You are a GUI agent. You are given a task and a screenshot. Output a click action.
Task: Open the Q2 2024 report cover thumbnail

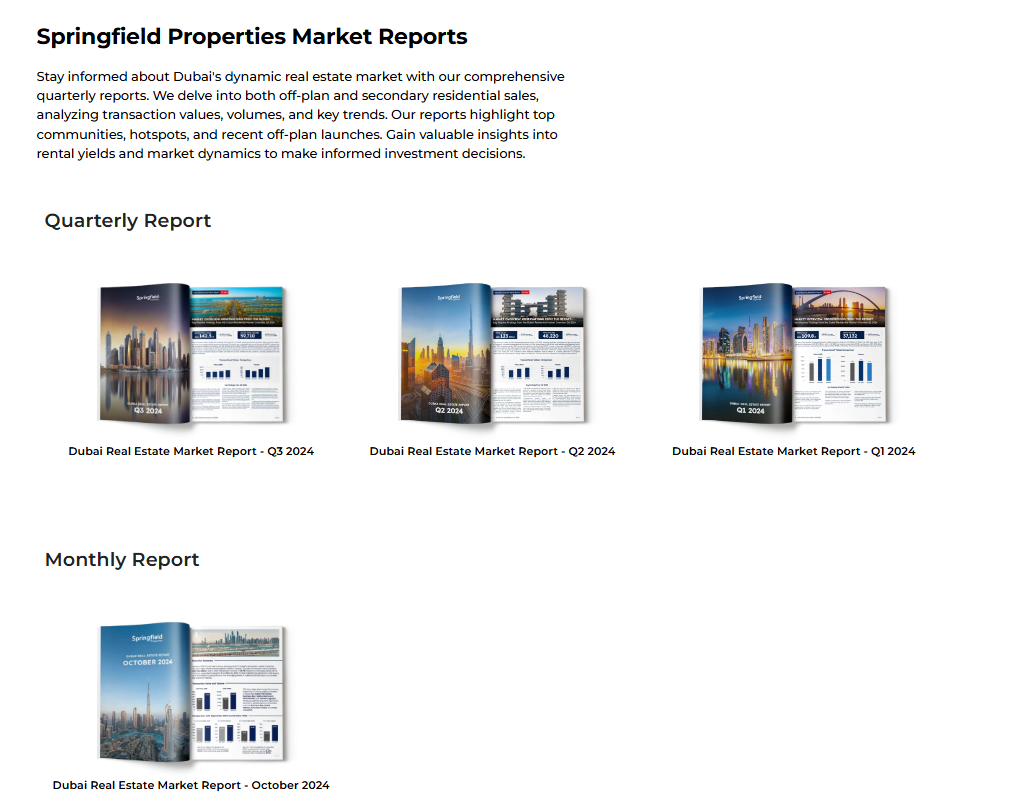(x=446, y=353)
